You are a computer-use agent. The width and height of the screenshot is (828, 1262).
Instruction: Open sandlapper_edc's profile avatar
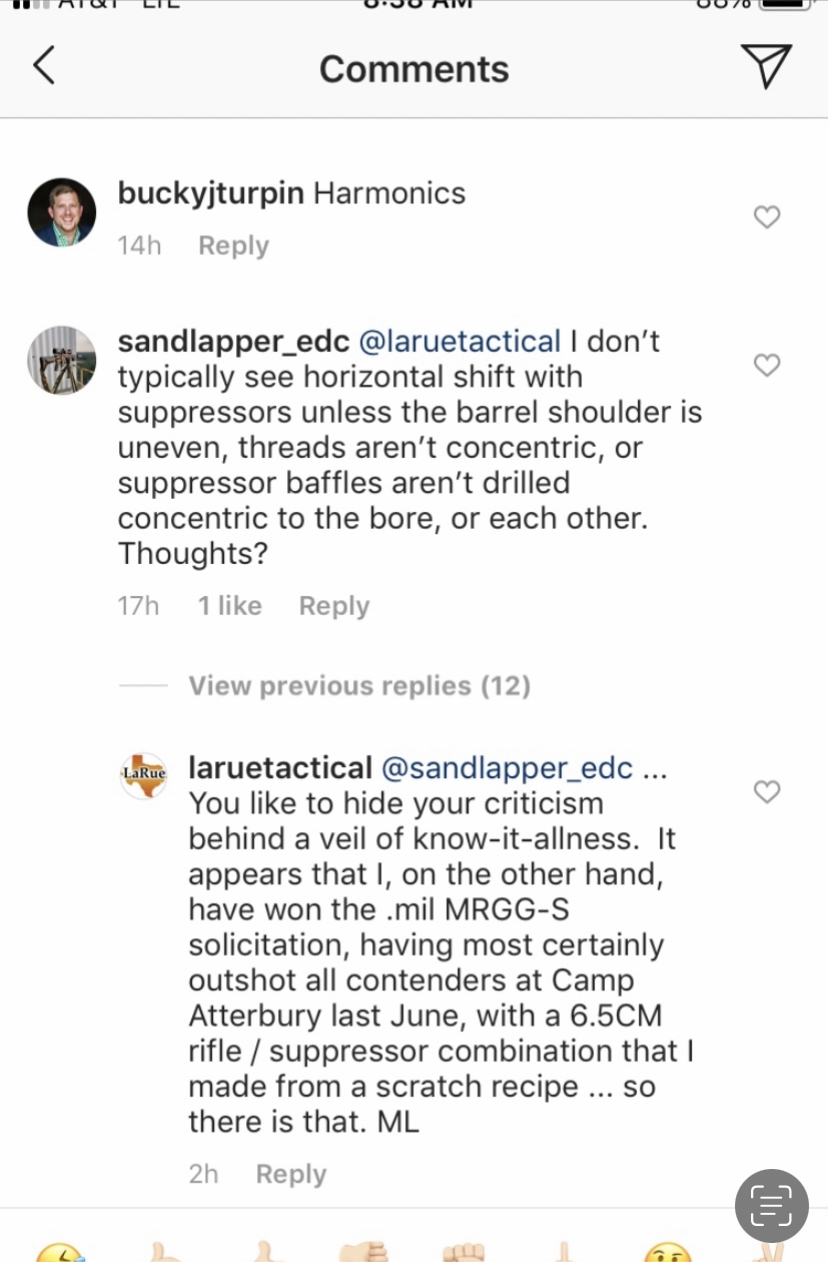(x=62, y=360)
